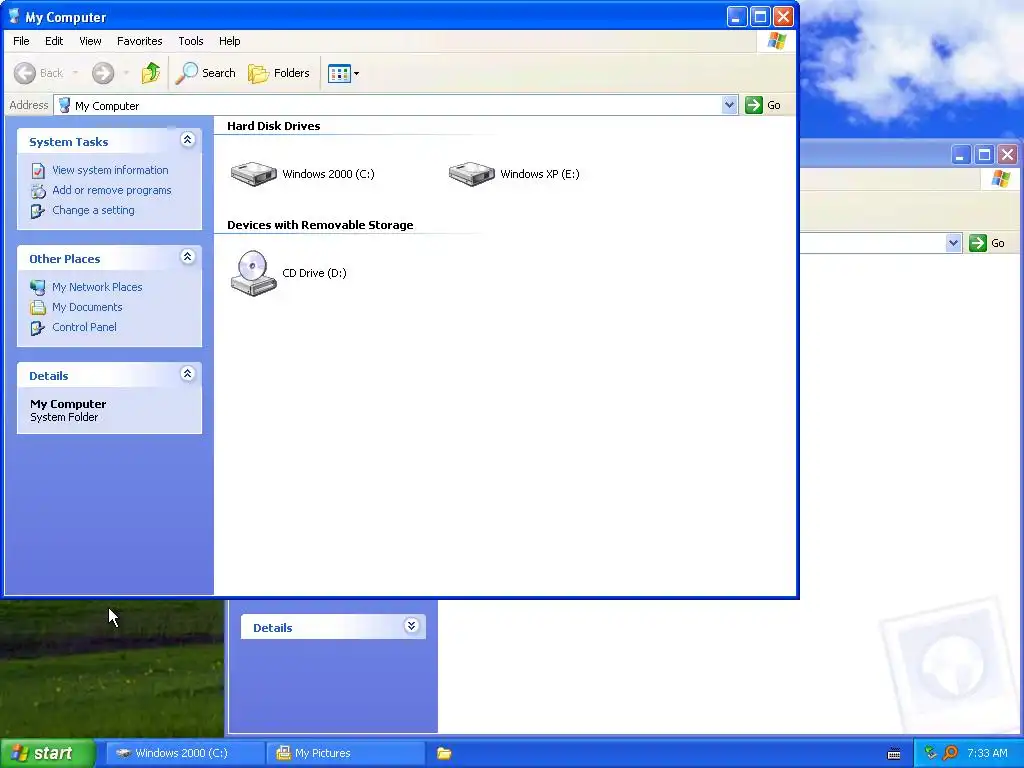The width and height of the screenshot is (1024, 768).
Task: Open My Documents link
Action: (x=88, y=307)
